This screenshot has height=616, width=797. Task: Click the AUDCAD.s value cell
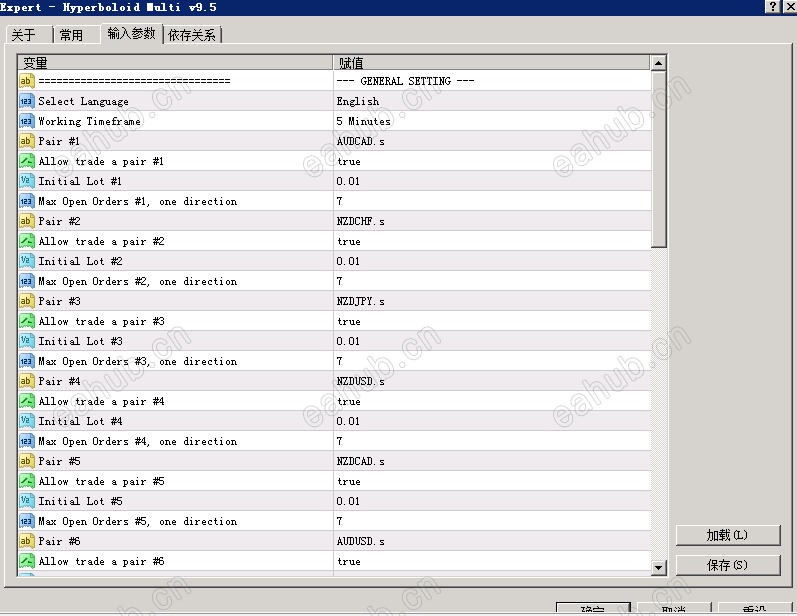492,141
